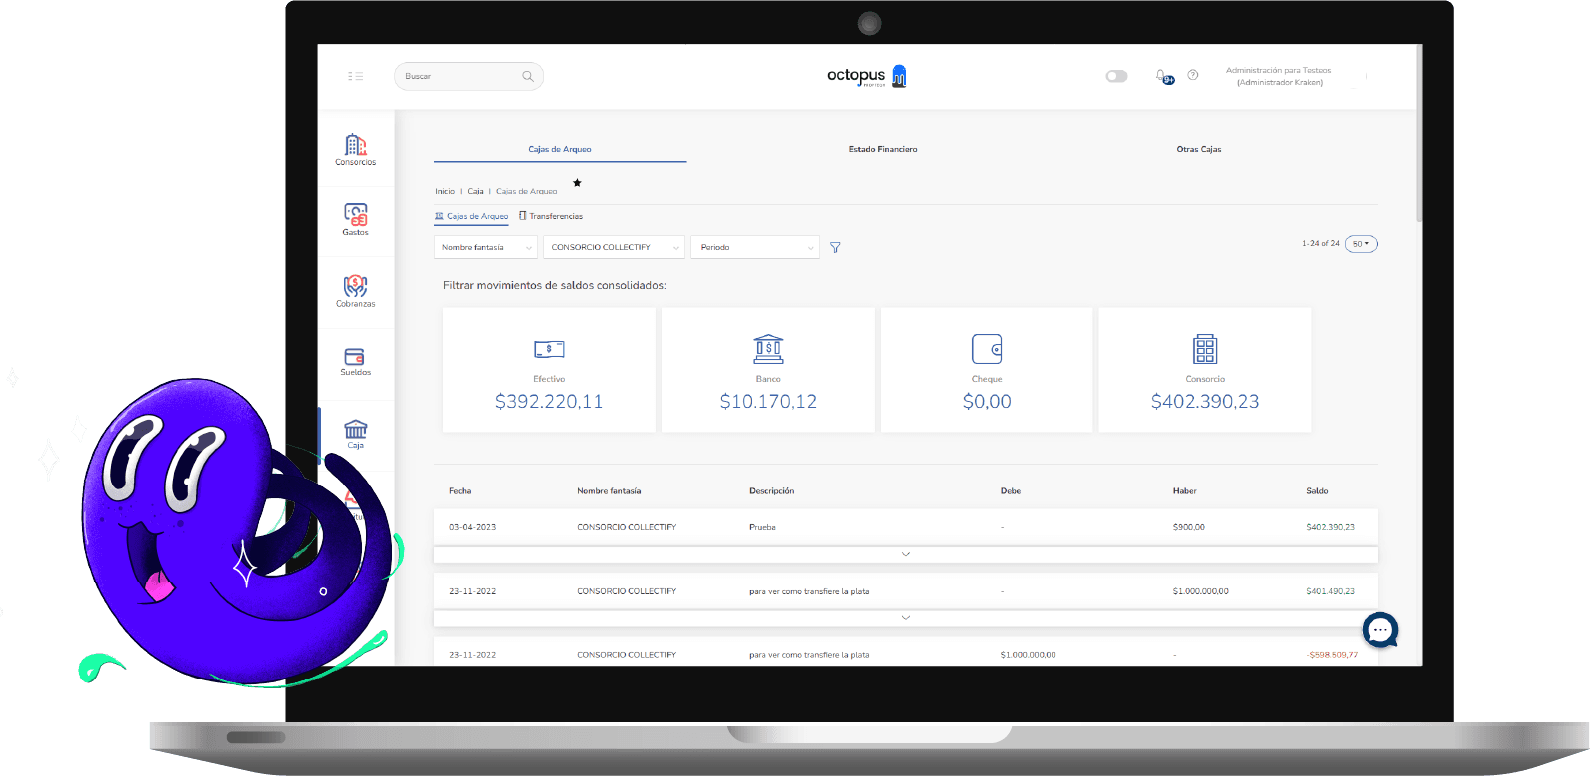1590x776 pixels.
Task: Select the Efectivo balance card
Action: [549, 370]
